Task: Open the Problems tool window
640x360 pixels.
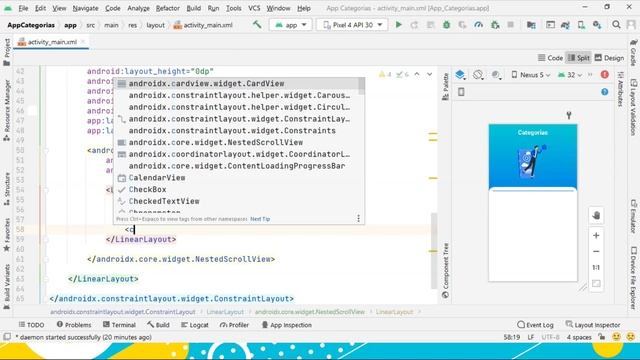Action: [x=74, y=325]
